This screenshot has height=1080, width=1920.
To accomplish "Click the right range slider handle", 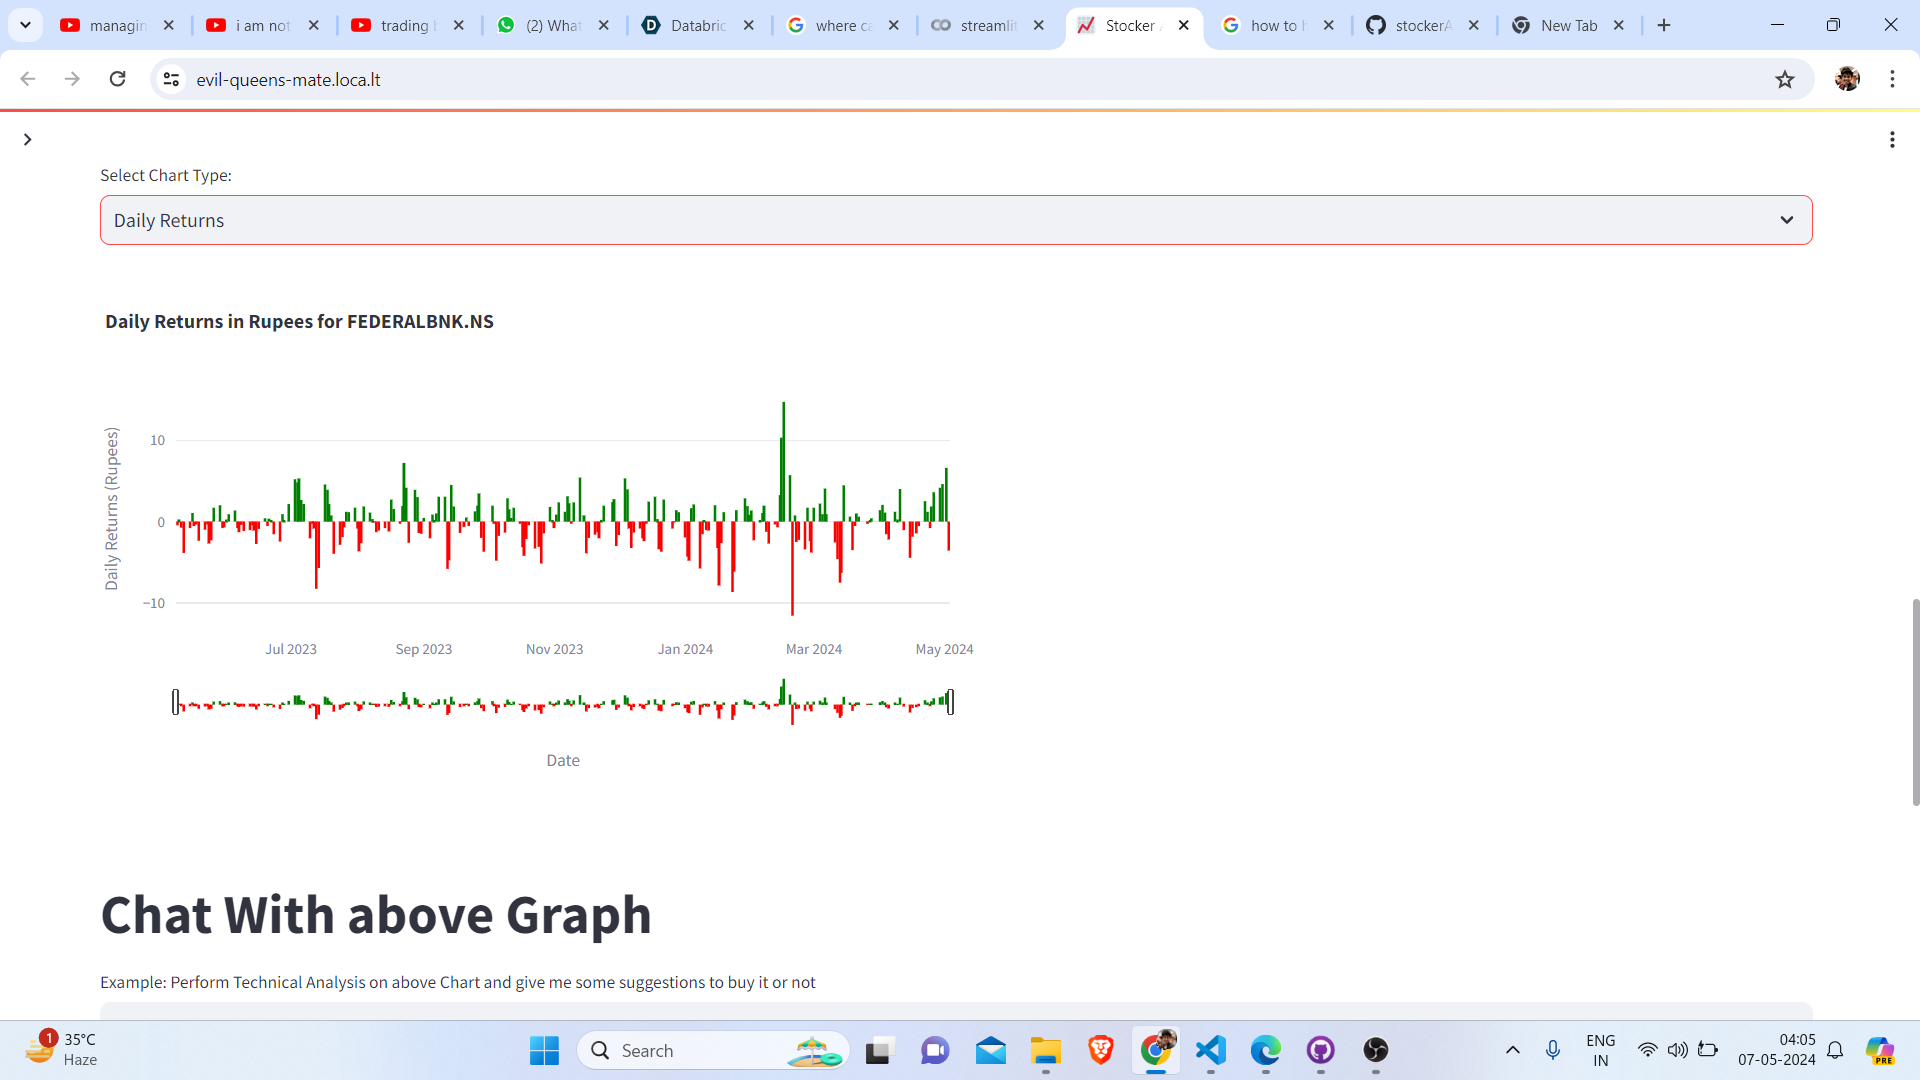I will (x=950, y=702).
